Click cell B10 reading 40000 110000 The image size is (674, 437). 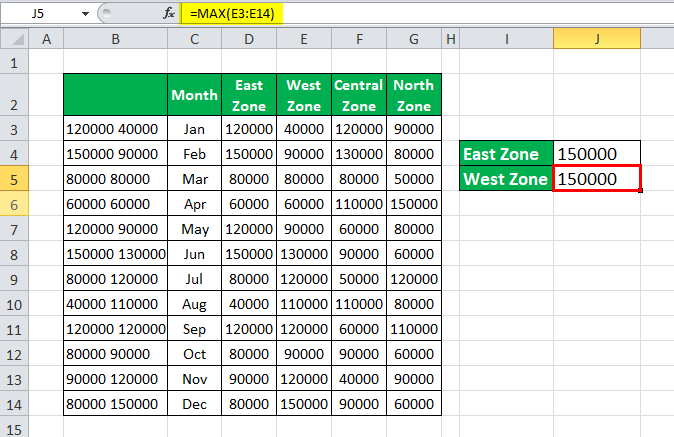coord(115,304)
